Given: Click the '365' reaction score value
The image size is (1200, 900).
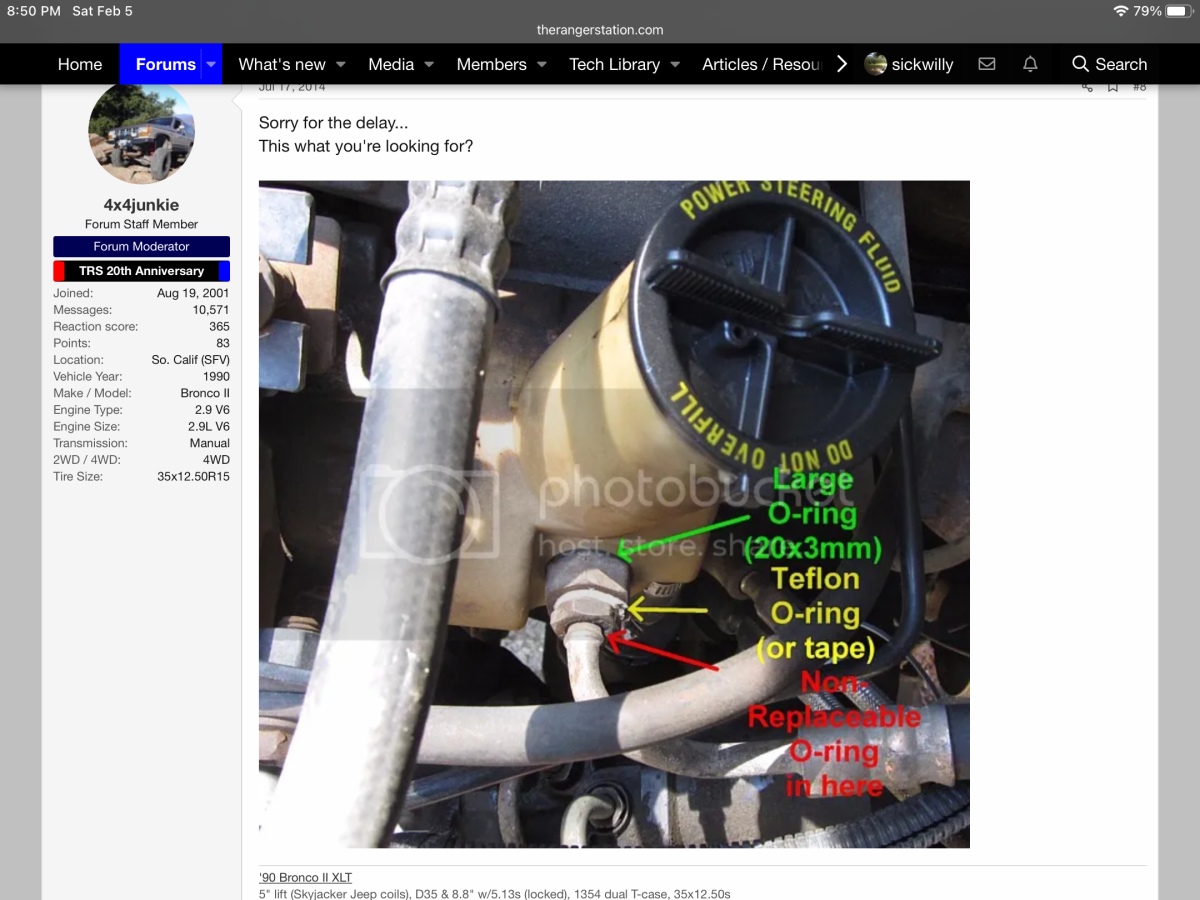Looking at the screenshot, I should (219, 326).
